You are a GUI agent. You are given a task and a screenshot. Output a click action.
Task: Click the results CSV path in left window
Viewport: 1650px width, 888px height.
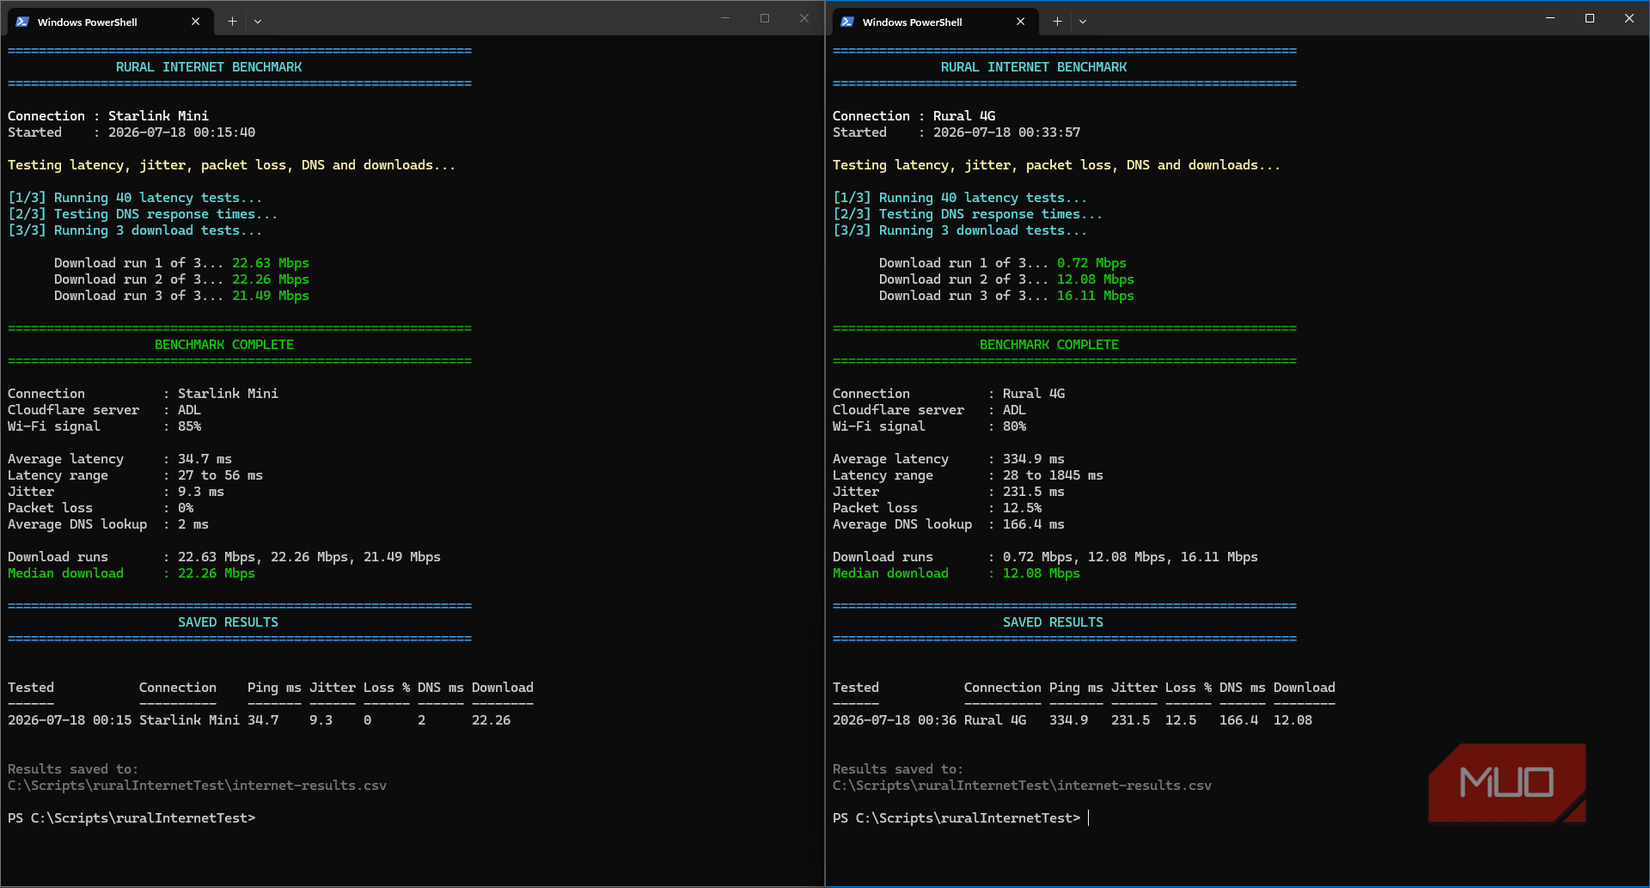[197, 785]
